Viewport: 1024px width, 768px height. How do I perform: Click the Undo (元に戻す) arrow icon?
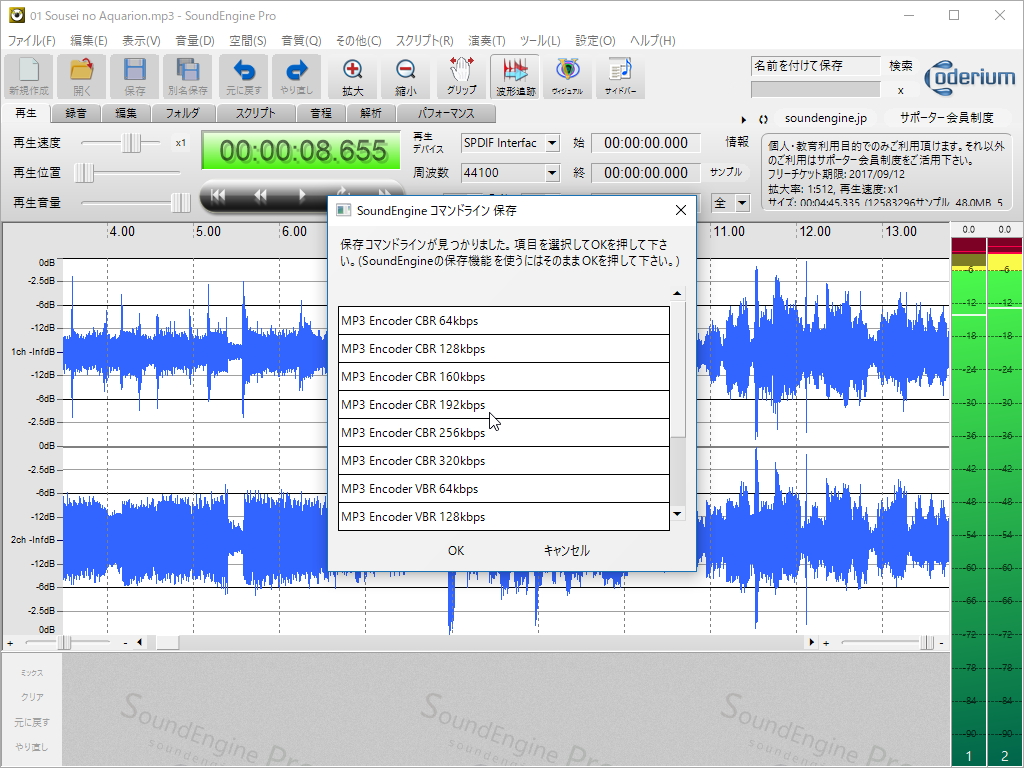[244, 76]
